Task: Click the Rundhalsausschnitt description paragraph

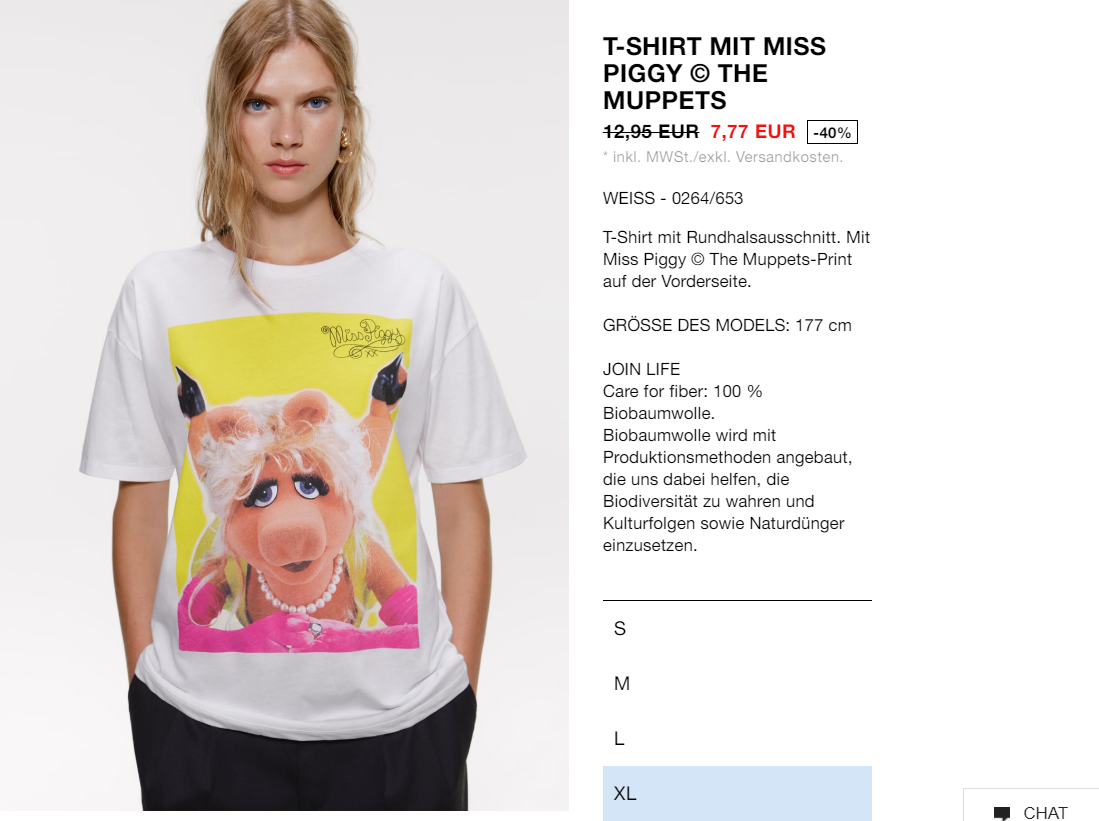Action: (x=736, y=259)
